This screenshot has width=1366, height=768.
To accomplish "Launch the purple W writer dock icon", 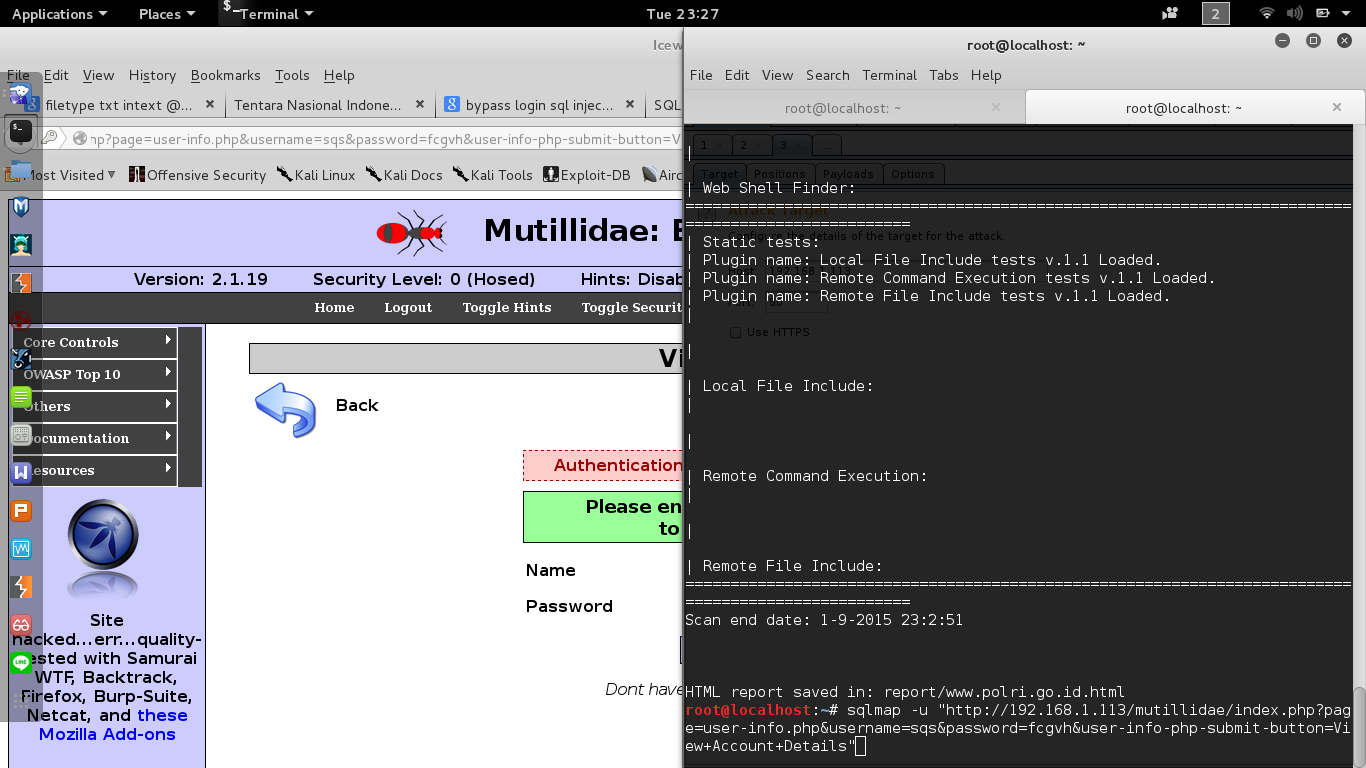I will click(x=21, y=473).
